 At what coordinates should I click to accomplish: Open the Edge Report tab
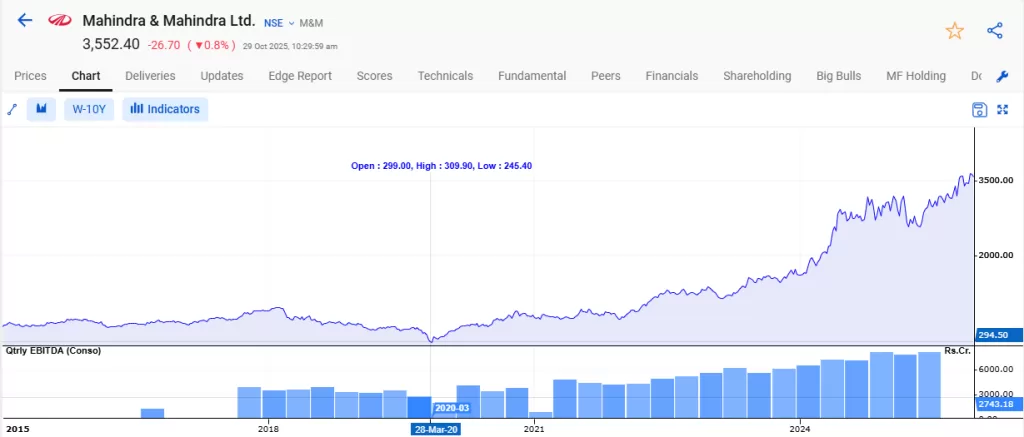pyautogui.click(x=300, y=76)
